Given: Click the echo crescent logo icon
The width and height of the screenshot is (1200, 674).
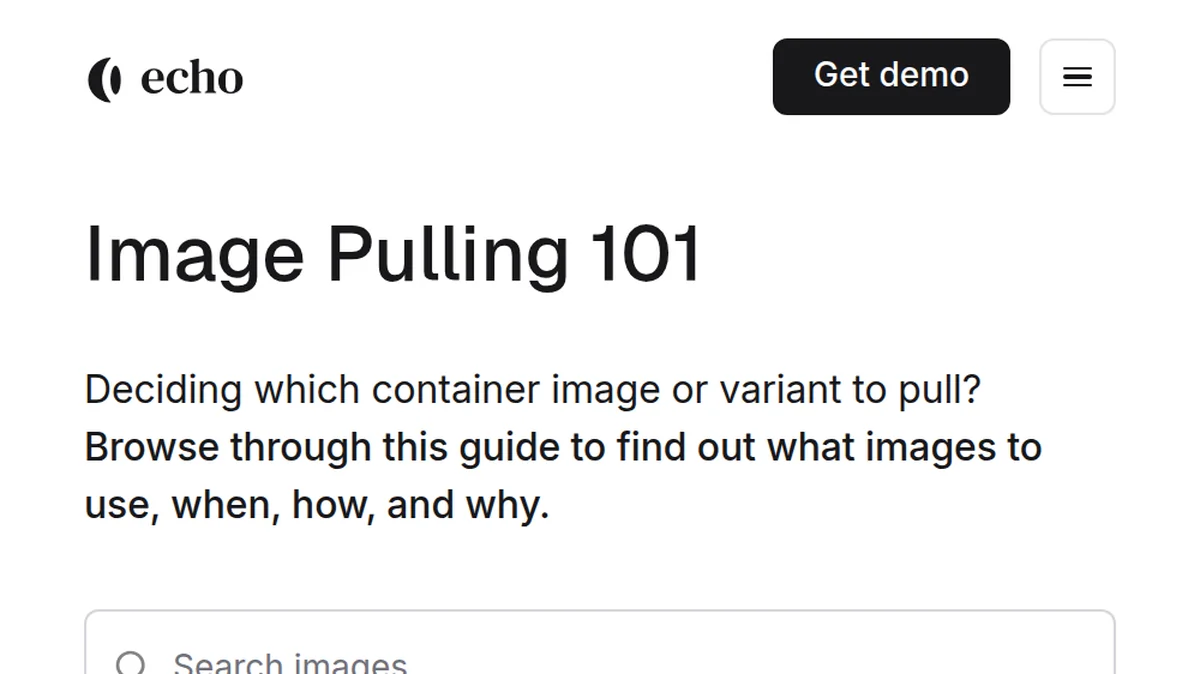Looking at the screenshot, I should 104,79.
